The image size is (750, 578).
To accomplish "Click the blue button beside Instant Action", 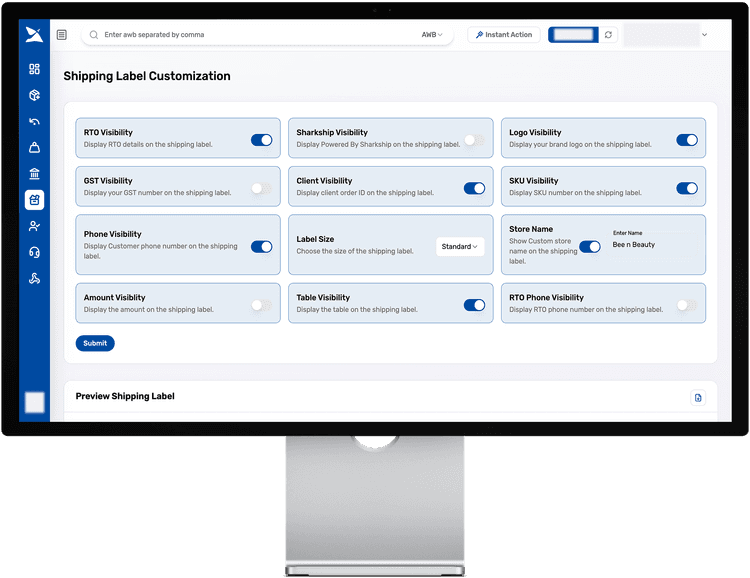I will point(573,34).
